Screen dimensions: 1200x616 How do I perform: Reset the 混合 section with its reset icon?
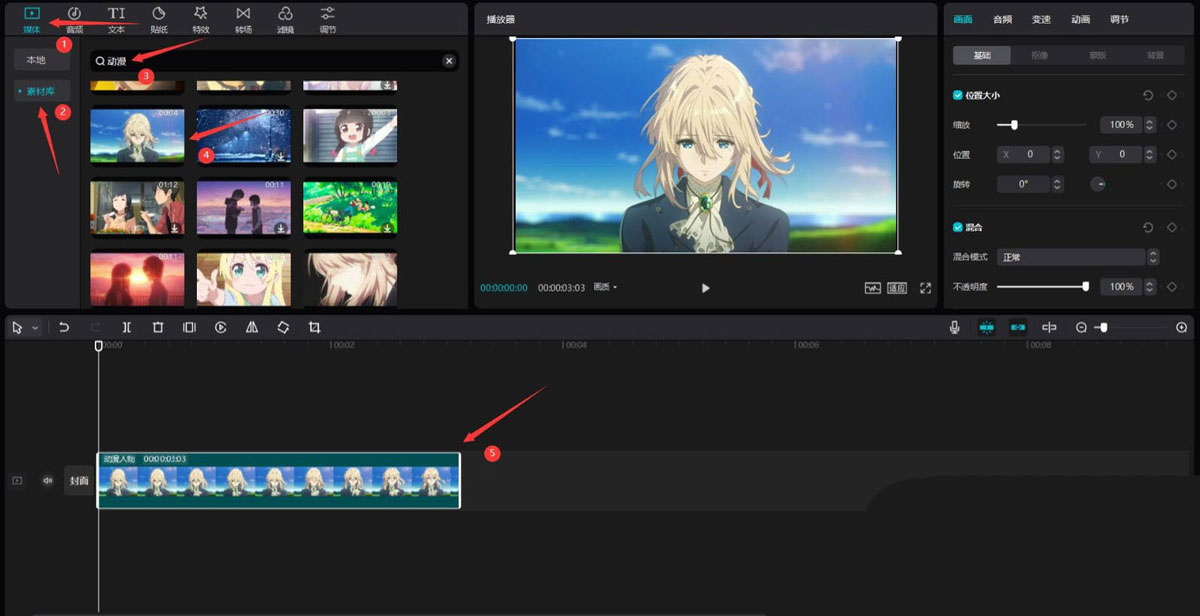(x=1149, y=227)
